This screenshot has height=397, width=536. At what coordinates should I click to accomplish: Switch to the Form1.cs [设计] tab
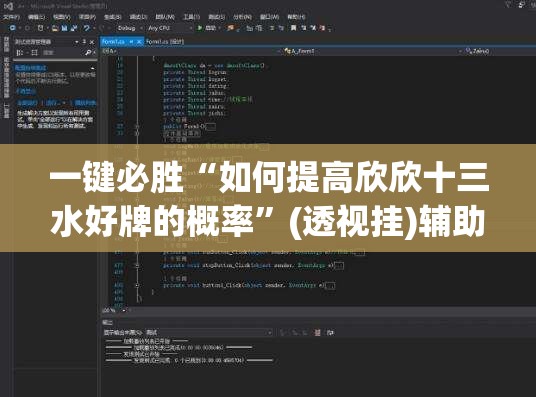(165, 41)
